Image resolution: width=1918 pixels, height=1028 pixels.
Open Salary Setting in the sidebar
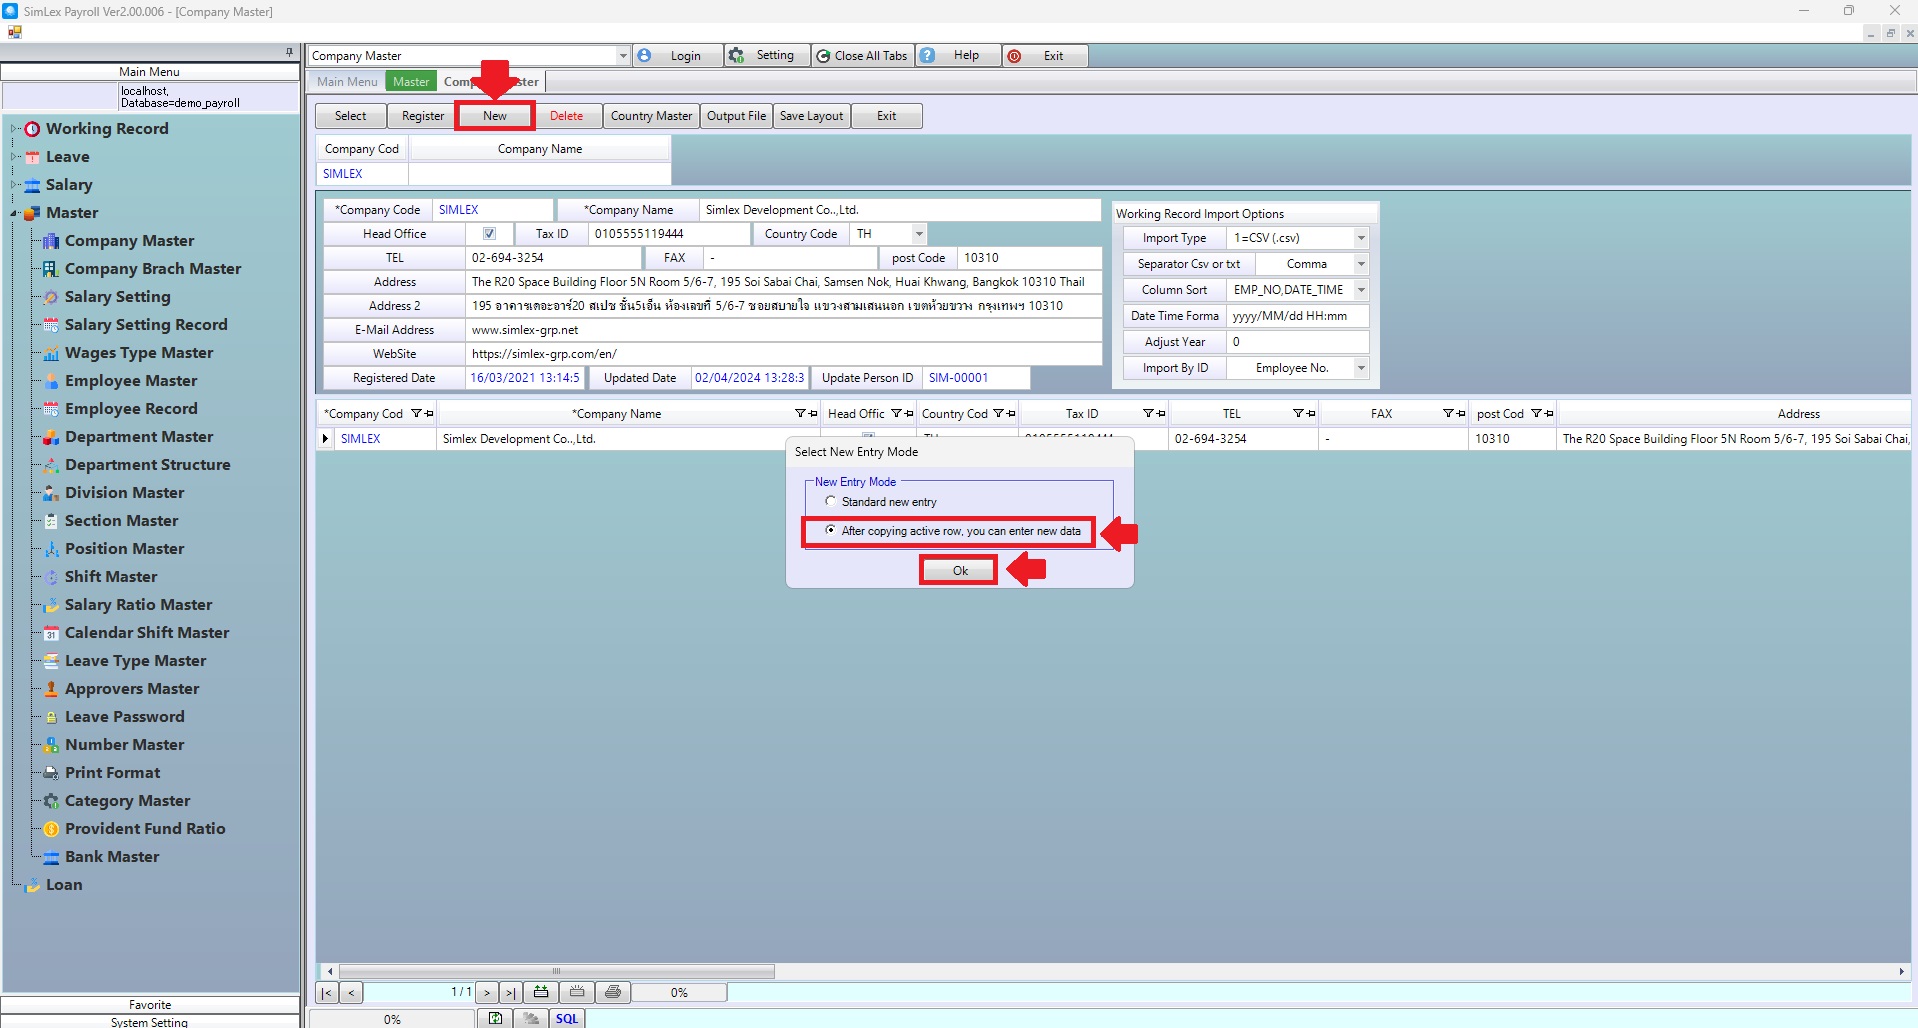(x=117, y=297)
